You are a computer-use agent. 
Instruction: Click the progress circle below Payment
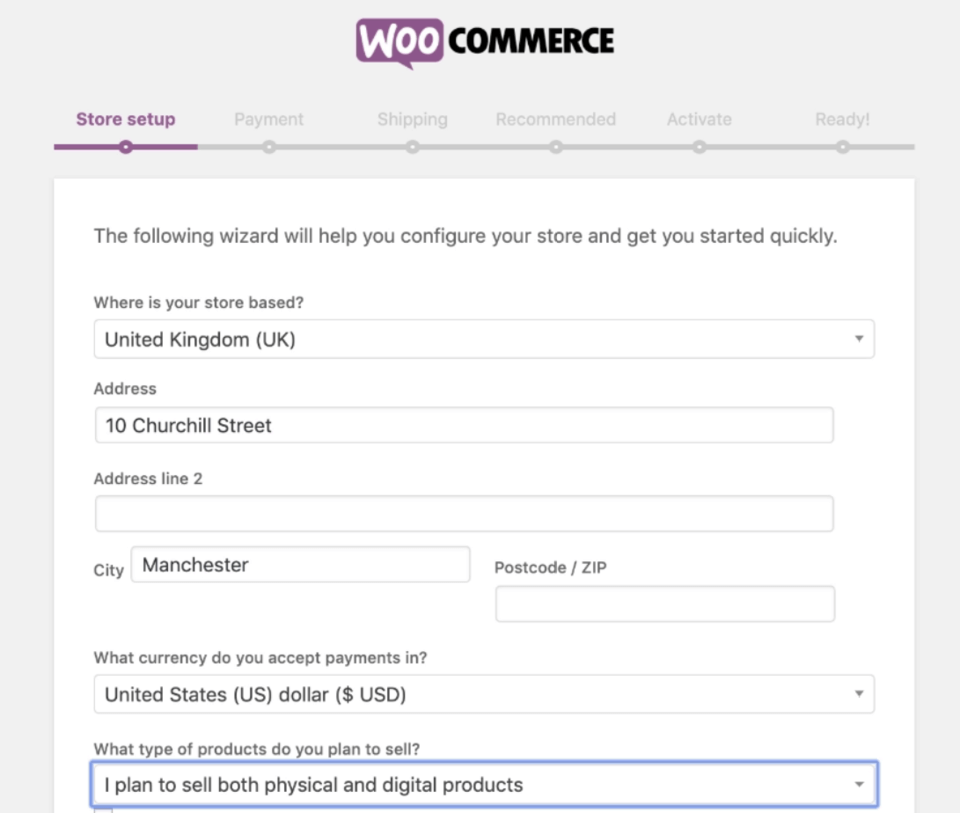[x=269, y=147]
